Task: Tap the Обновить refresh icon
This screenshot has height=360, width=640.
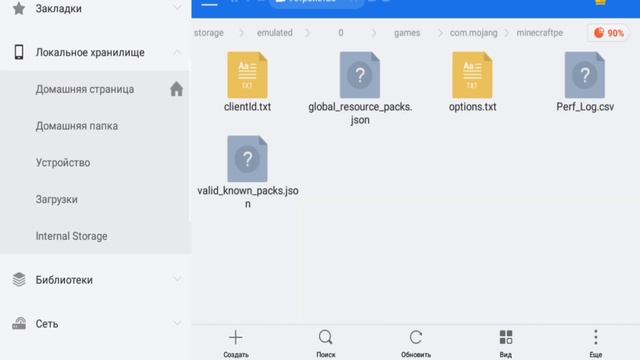Action: point(416,338)
